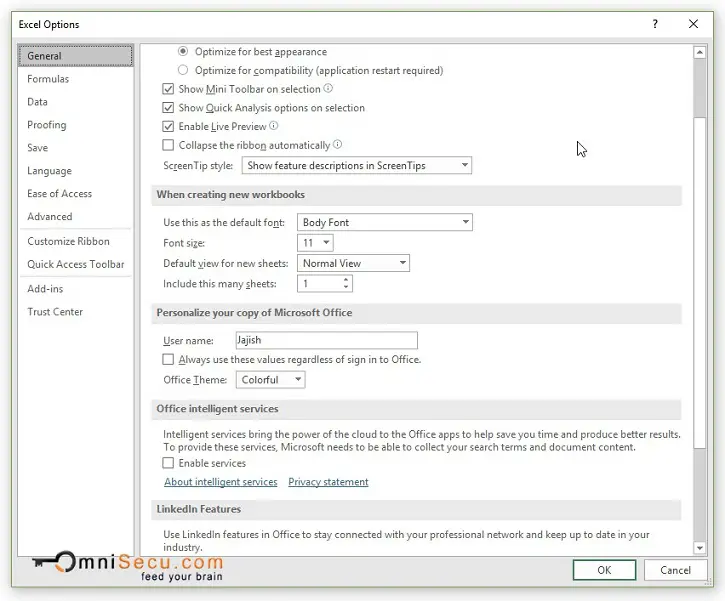Viewport: 725px width, 601px height.
Task: Open the Customize Ribbon category
Action: tap(76, 241)
